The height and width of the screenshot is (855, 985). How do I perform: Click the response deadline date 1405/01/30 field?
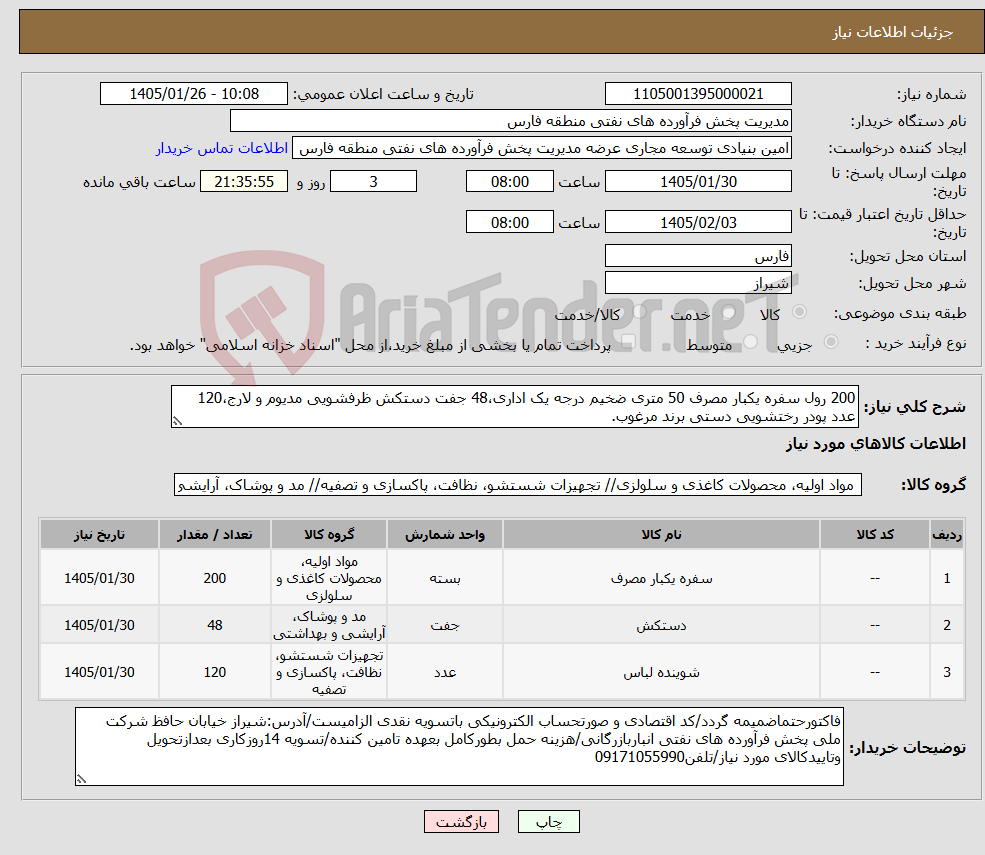point(698,182)
